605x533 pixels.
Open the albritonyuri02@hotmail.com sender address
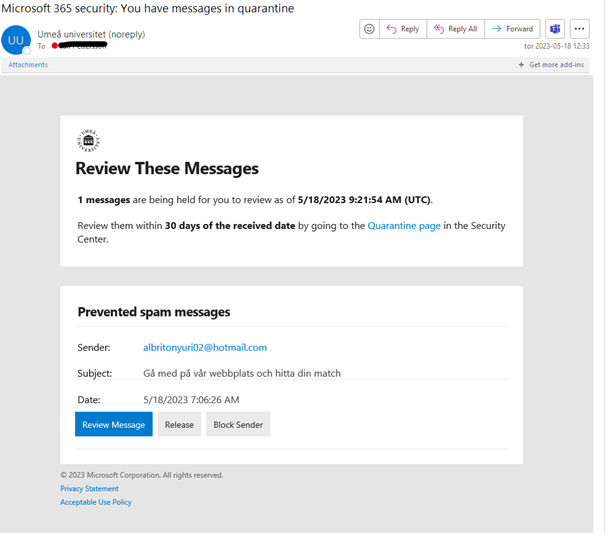pyautogui.click(x=205, y=347)
